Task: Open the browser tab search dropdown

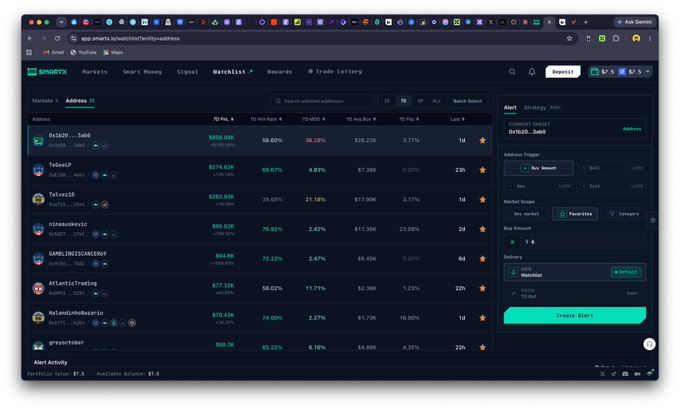Action: pos(61,22)
